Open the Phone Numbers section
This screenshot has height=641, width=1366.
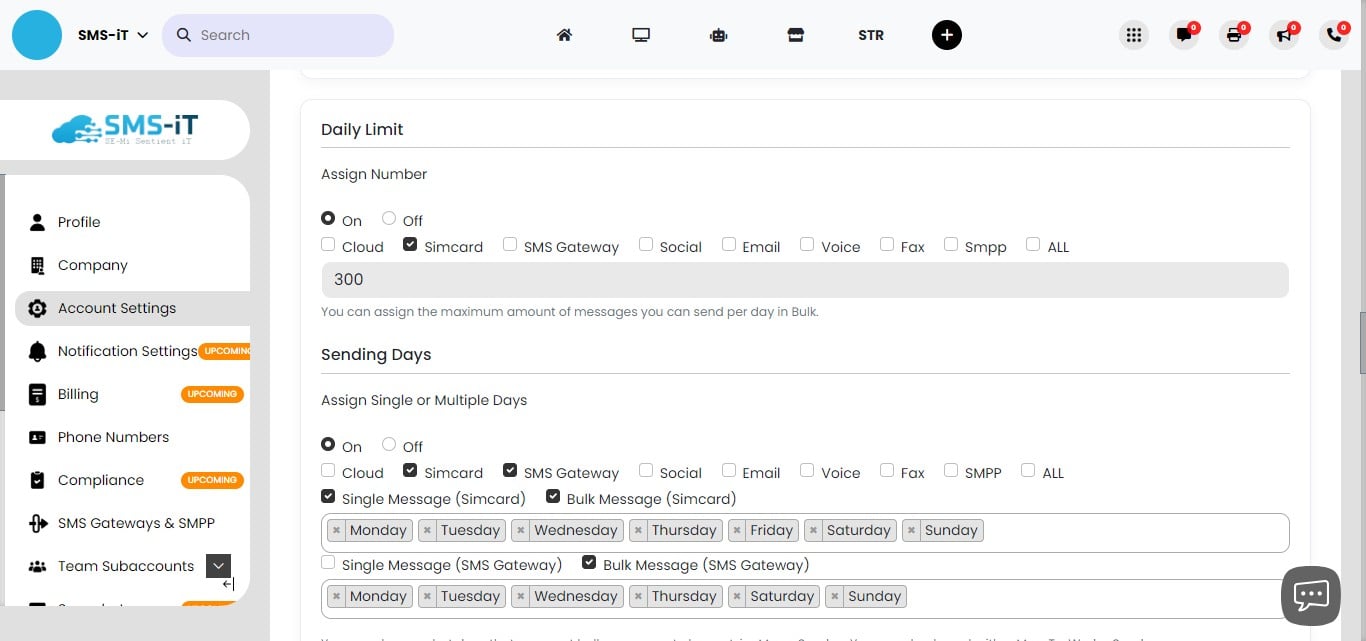pos(114,437)
